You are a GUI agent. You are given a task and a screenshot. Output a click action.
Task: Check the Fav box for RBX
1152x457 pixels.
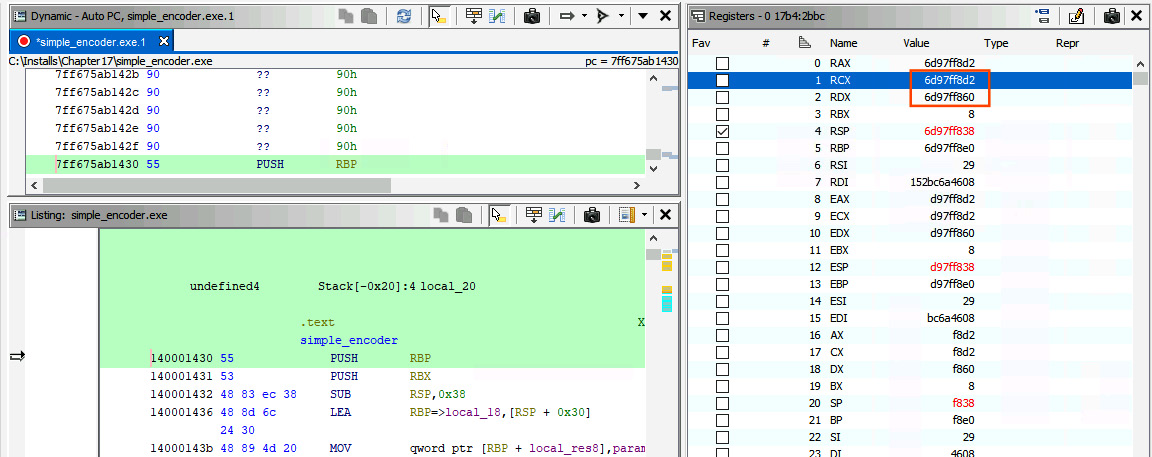click(x=722, y=115)
